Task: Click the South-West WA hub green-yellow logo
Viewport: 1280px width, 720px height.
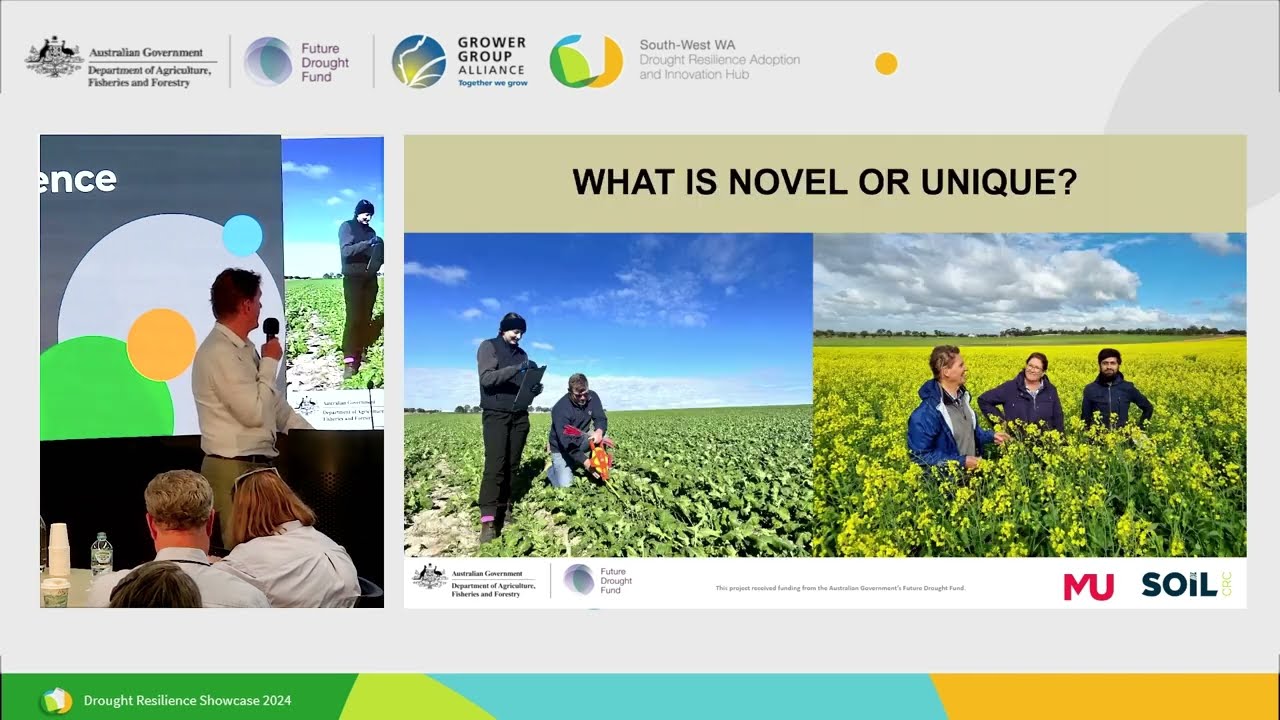Action: [x=586, y=61]
